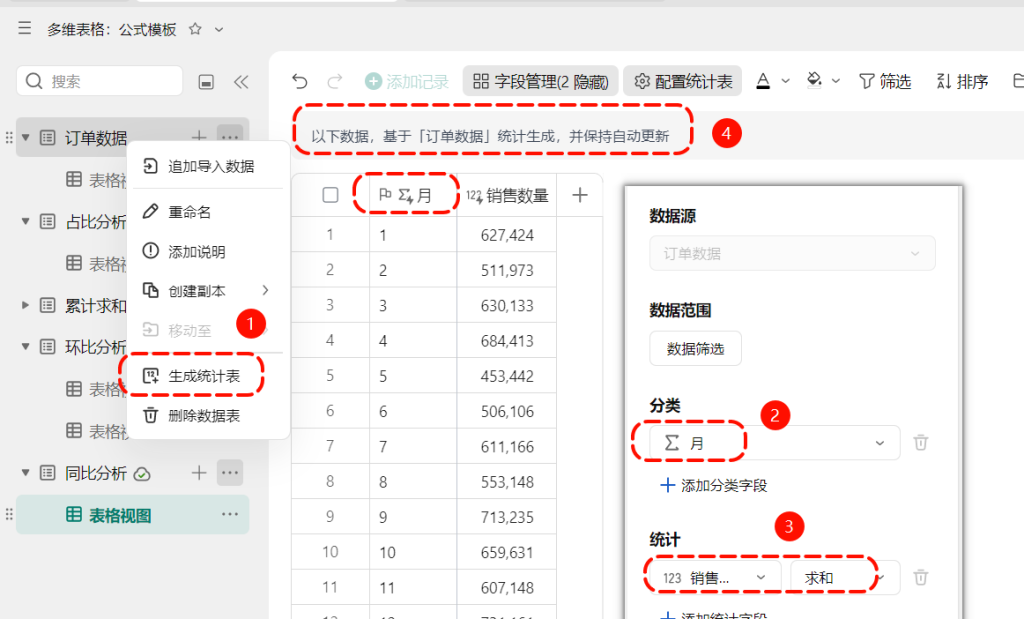Viewport: 1024px width, 619px height.
Task: Click 添加分类字段 link
Action: (714, 485)
